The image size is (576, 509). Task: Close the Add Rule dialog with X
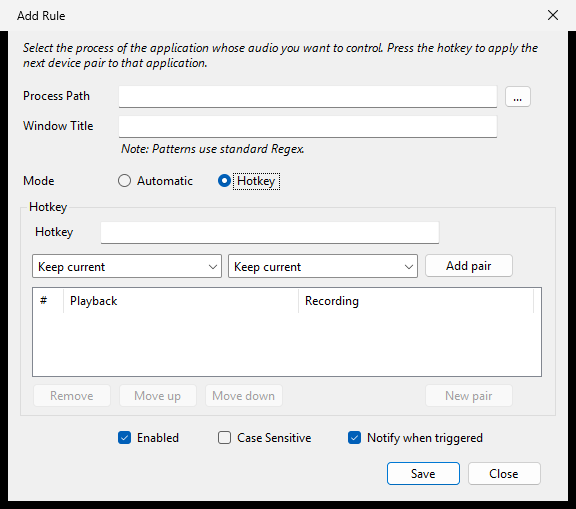point(553,15)
